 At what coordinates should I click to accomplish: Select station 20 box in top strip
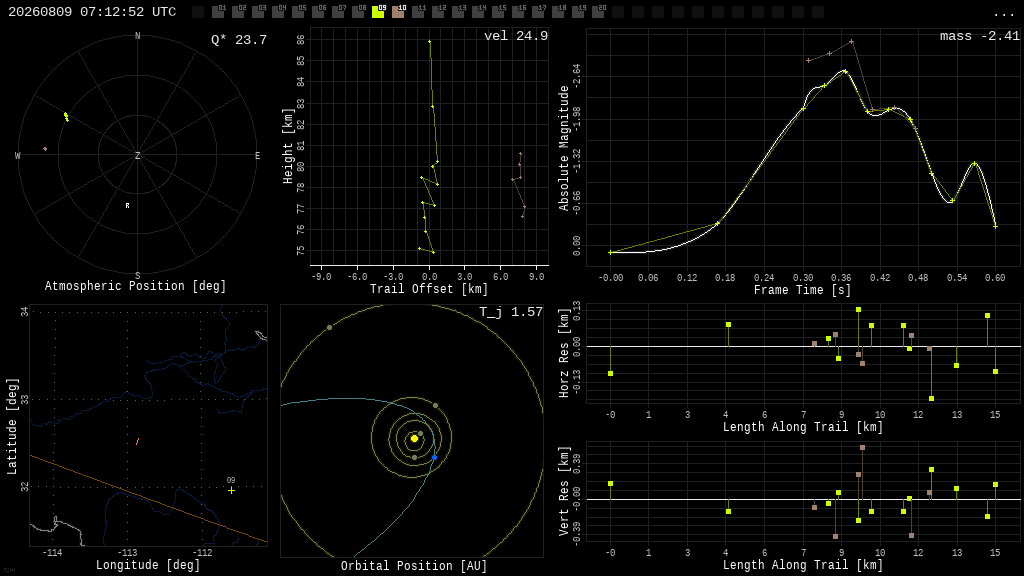coord(598,12)
